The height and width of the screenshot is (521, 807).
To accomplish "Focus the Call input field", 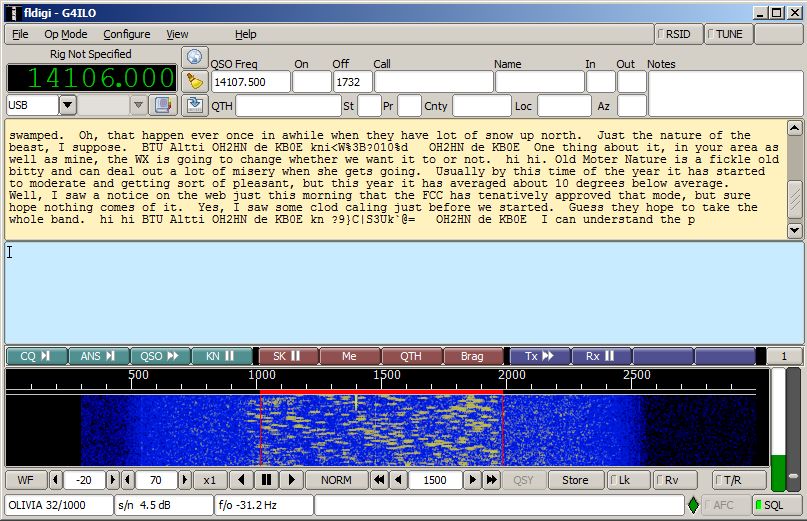I will pyautogui.click(x=434, y=82).
